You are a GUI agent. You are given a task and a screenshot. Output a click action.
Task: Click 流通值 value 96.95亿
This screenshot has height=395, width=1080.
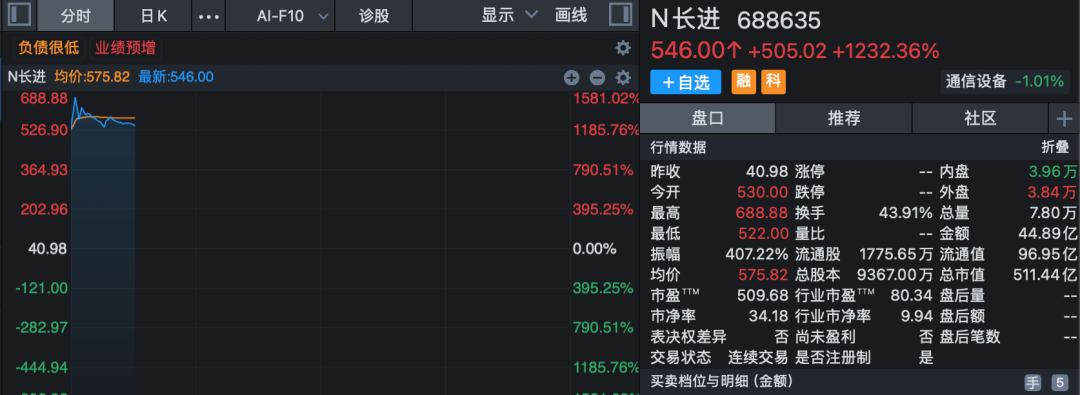1048,254
